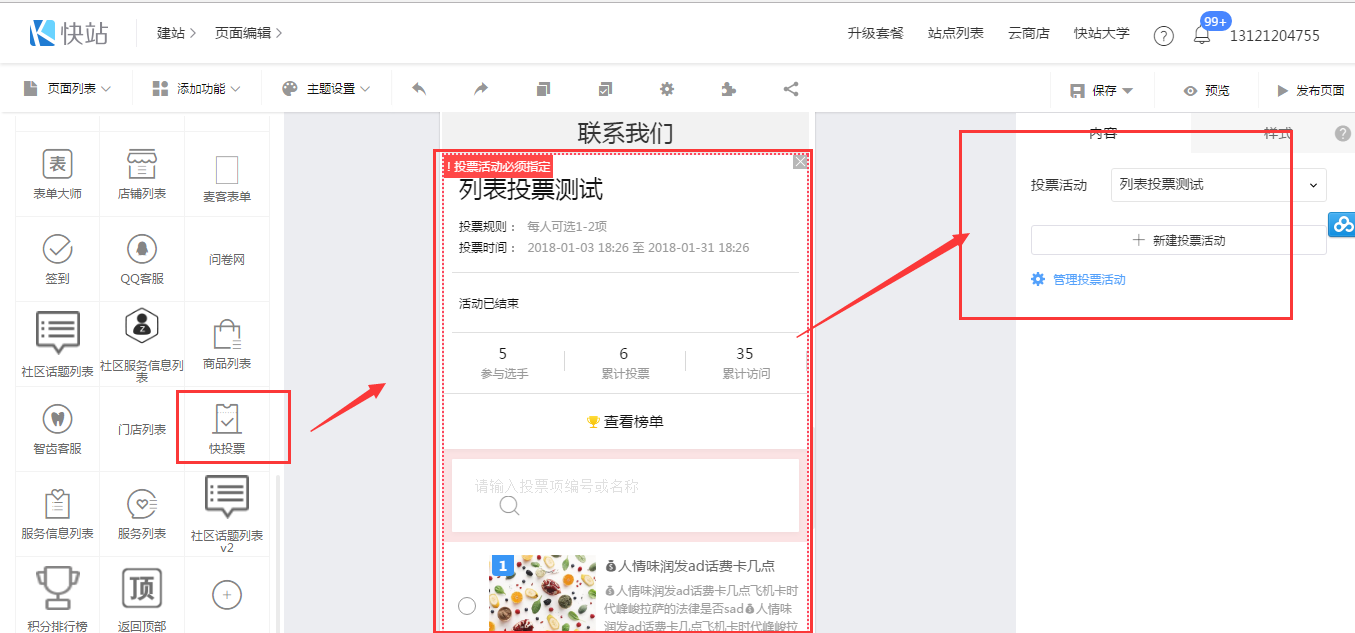Open the 主题设置 theme dropdown

[326, 89]
